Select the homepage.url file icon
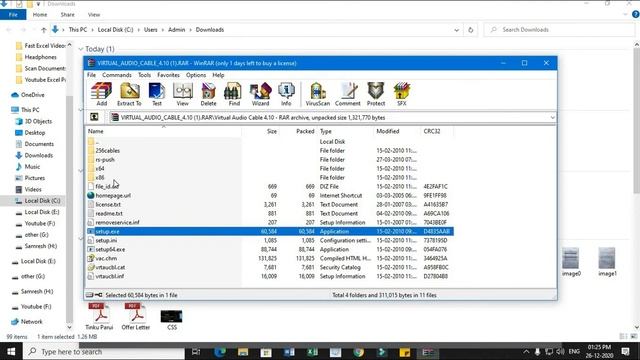640x360 pixels. tap(91, 196)
